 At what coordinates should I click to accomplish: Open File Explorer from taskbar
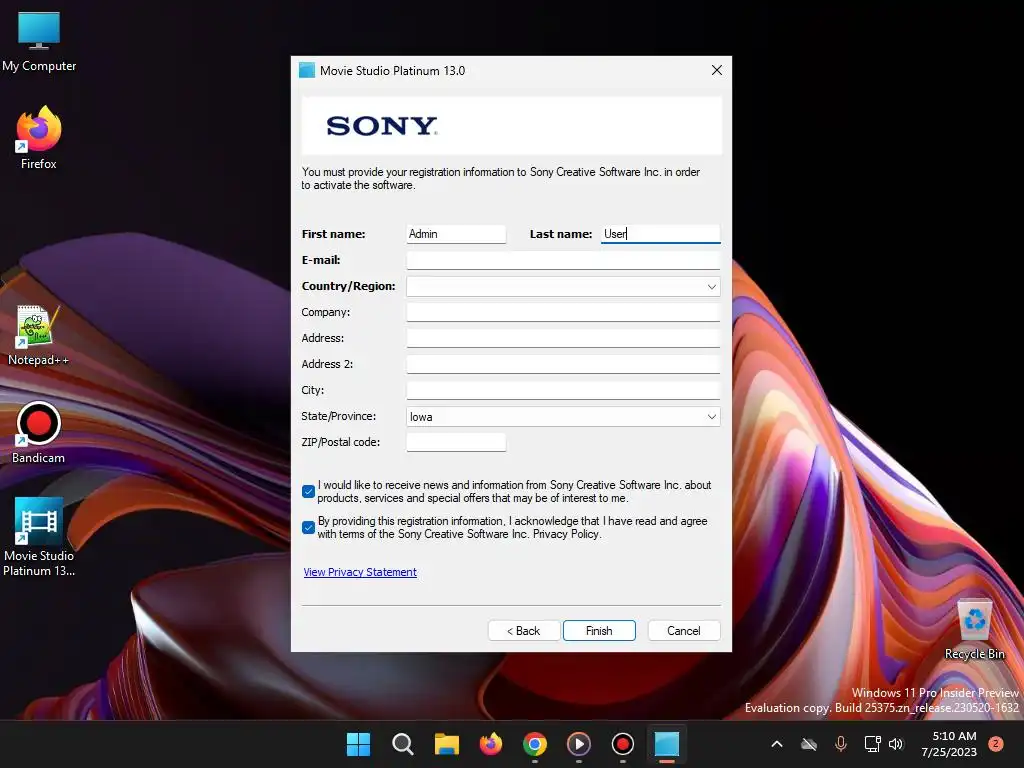tap(447, 744)
